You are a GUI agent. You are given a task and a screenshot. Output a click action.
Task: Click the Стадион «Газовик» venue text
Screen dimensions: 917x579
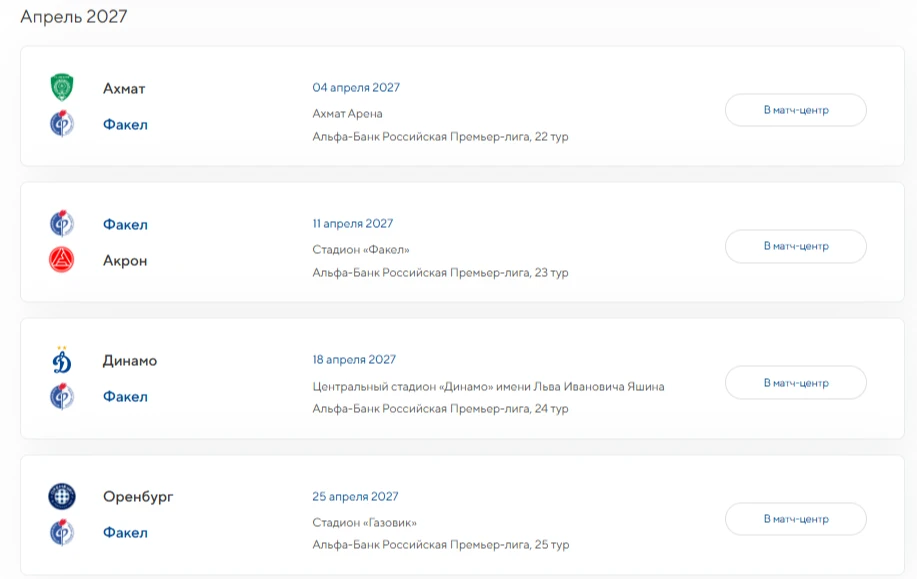tap(364, 522)
